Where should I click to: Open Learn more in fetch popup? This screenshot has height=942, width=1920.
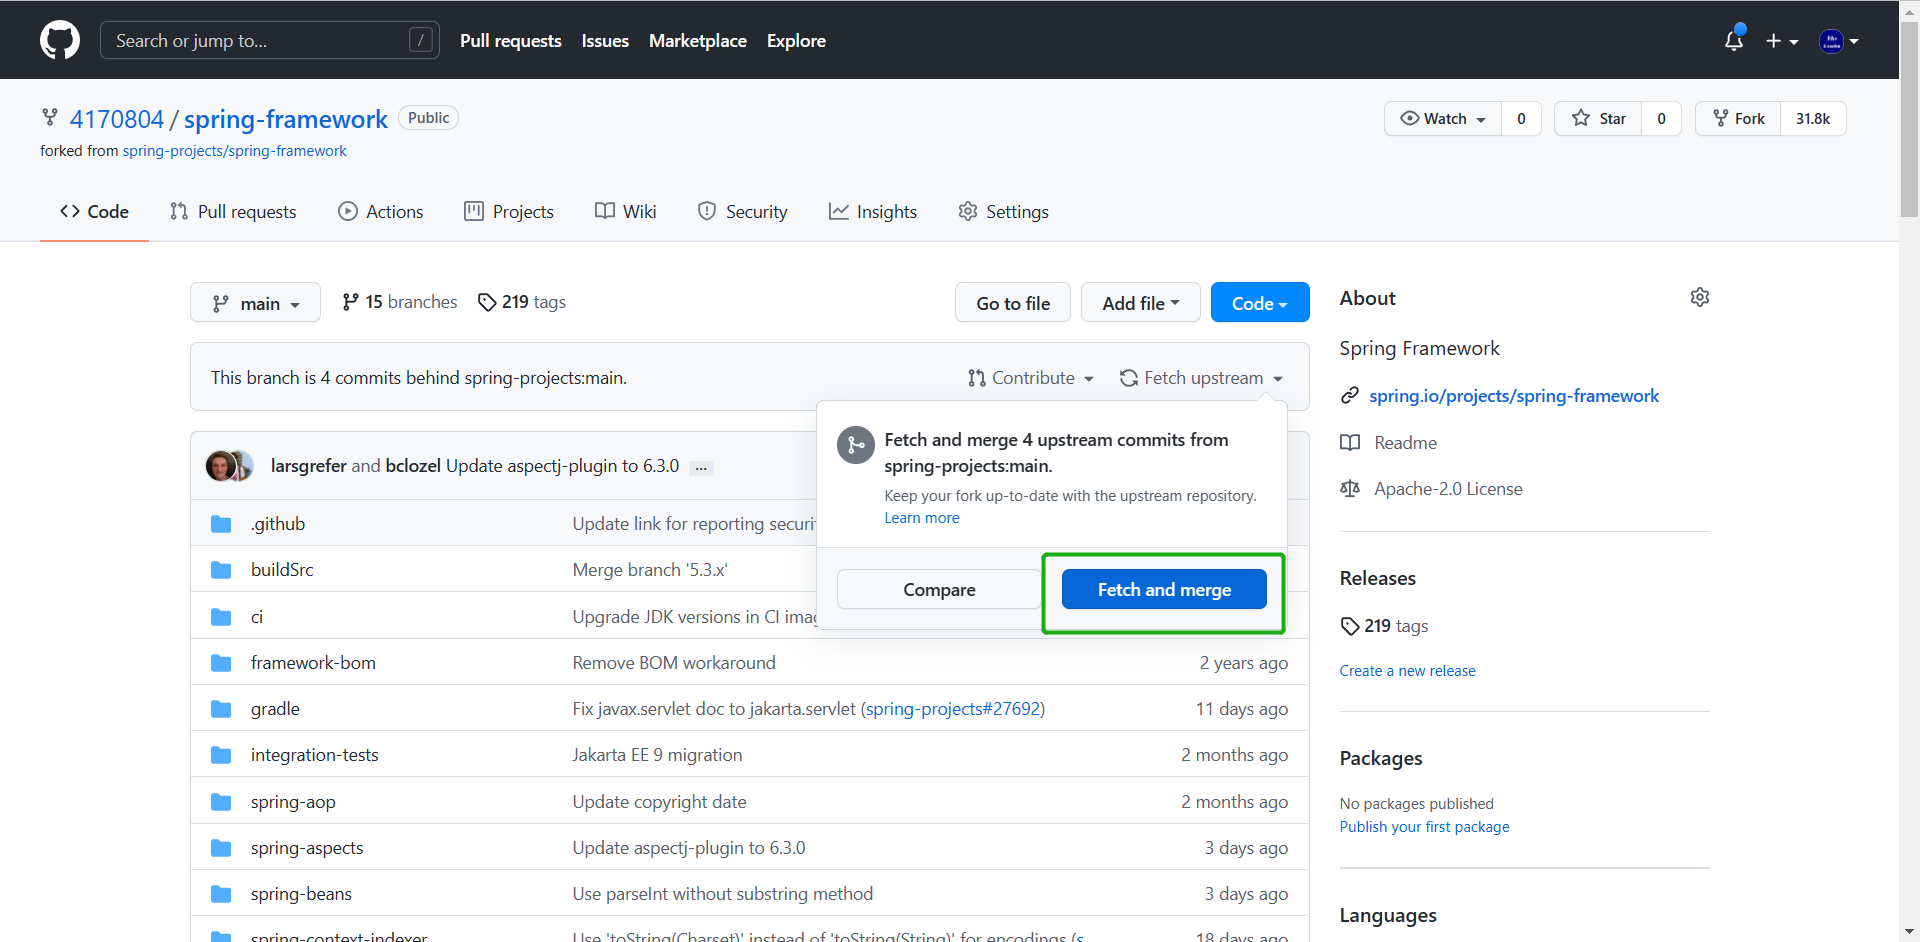(x=922, y=518)
